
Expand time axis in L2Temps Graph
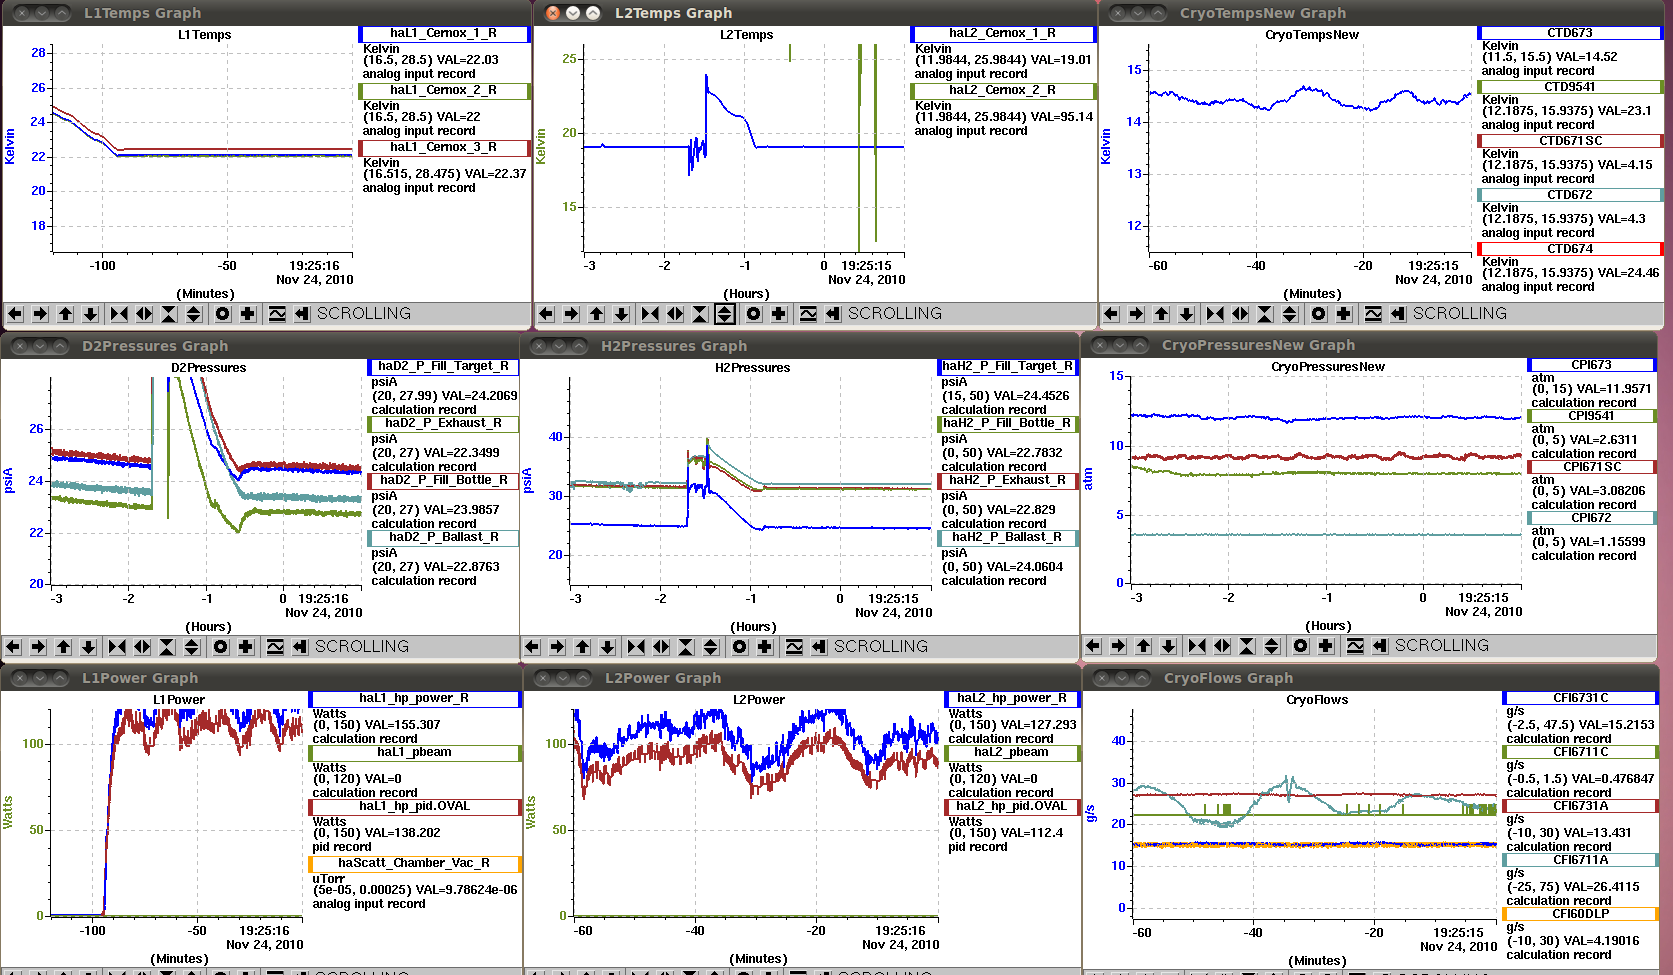tap(675, 314)
